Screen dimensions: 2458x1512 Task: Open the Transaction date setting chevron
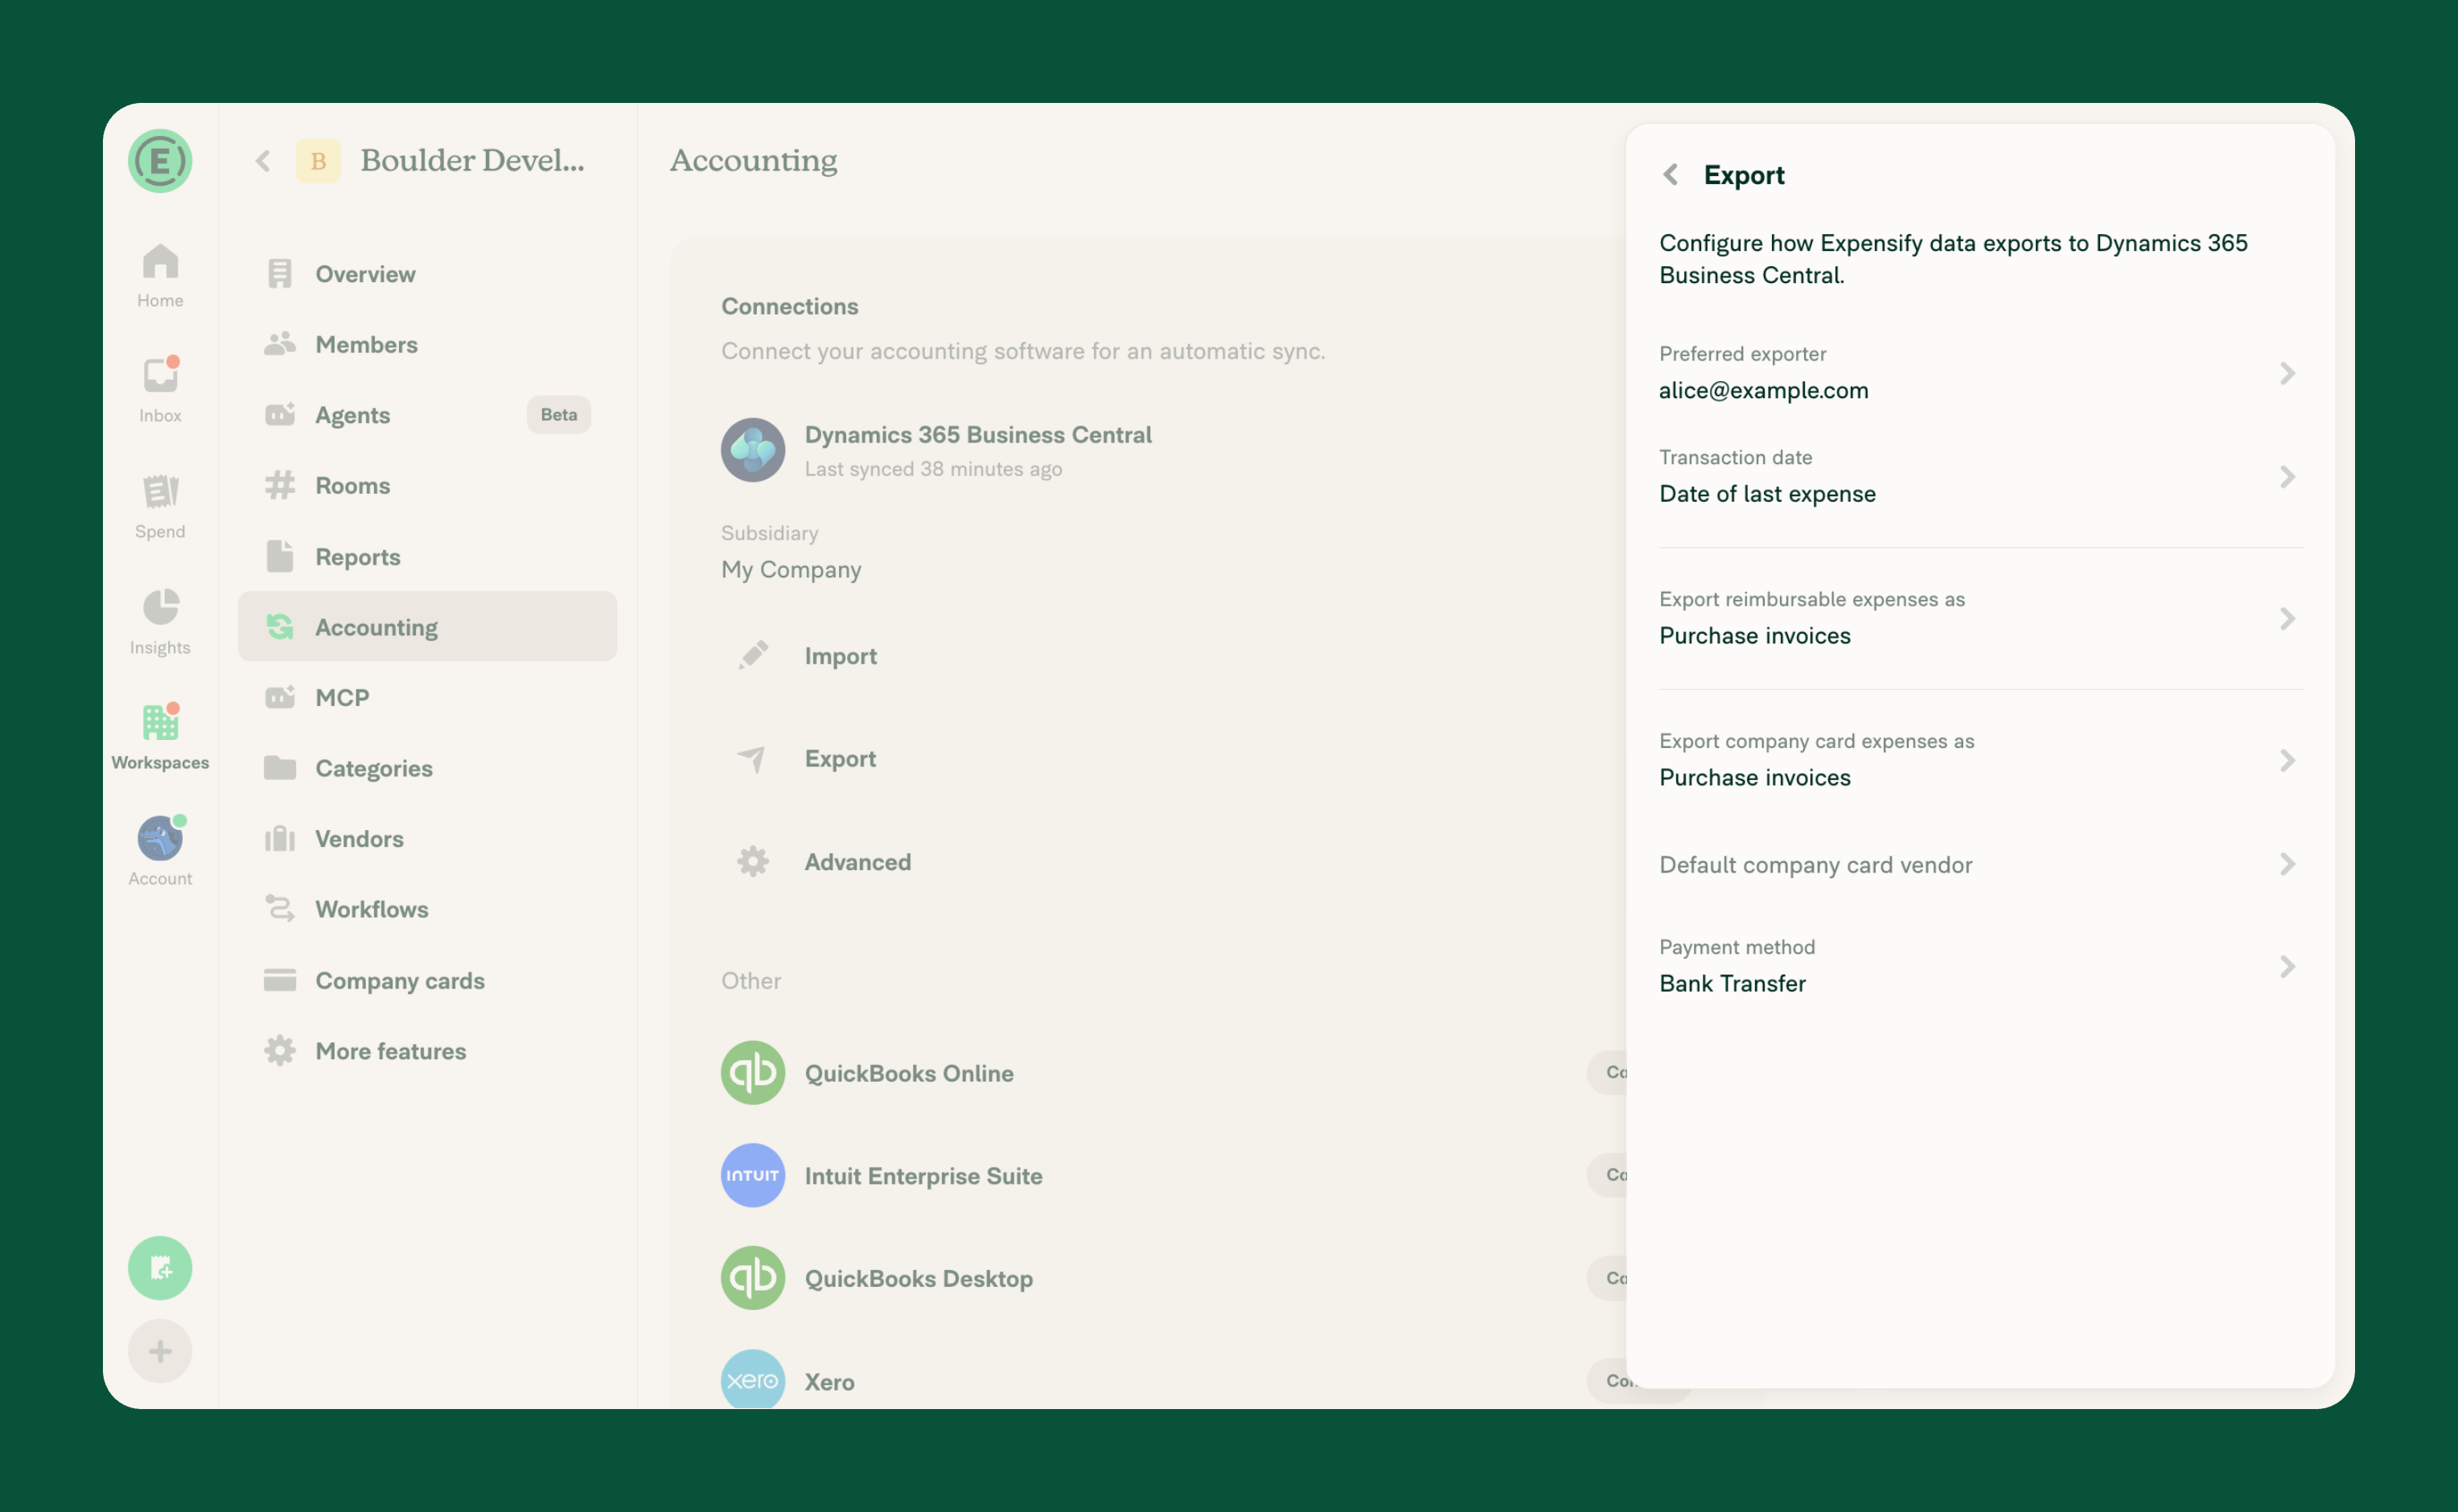(2287, 476)
